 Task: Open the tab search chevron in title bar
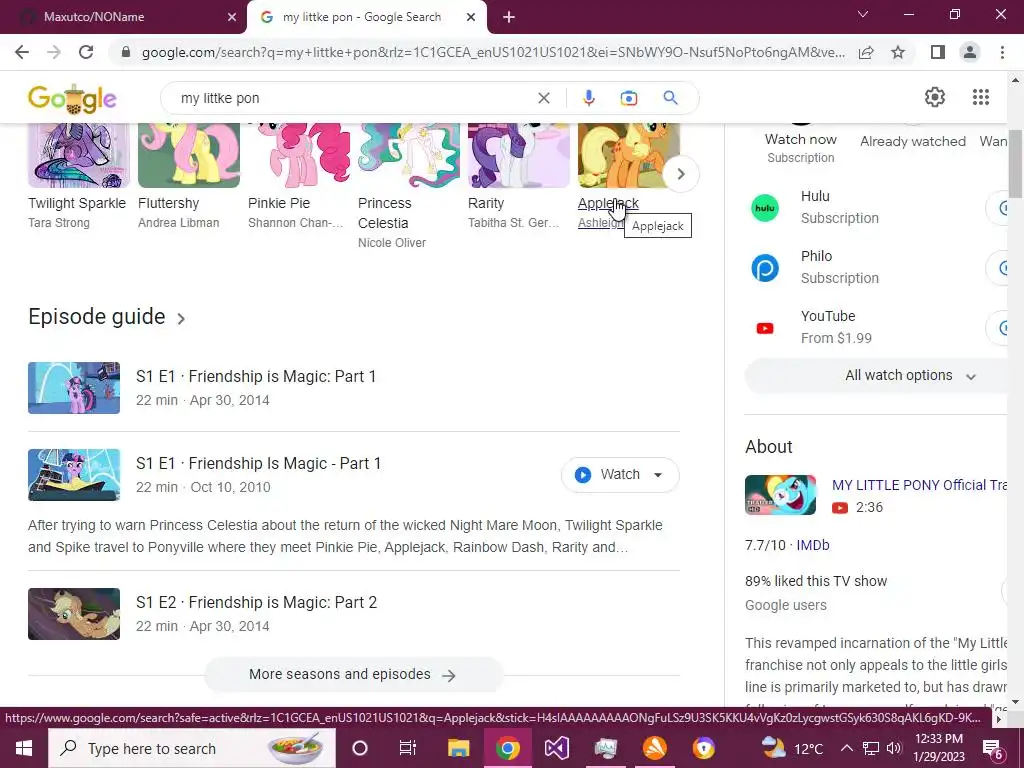[x=863, y=14]
